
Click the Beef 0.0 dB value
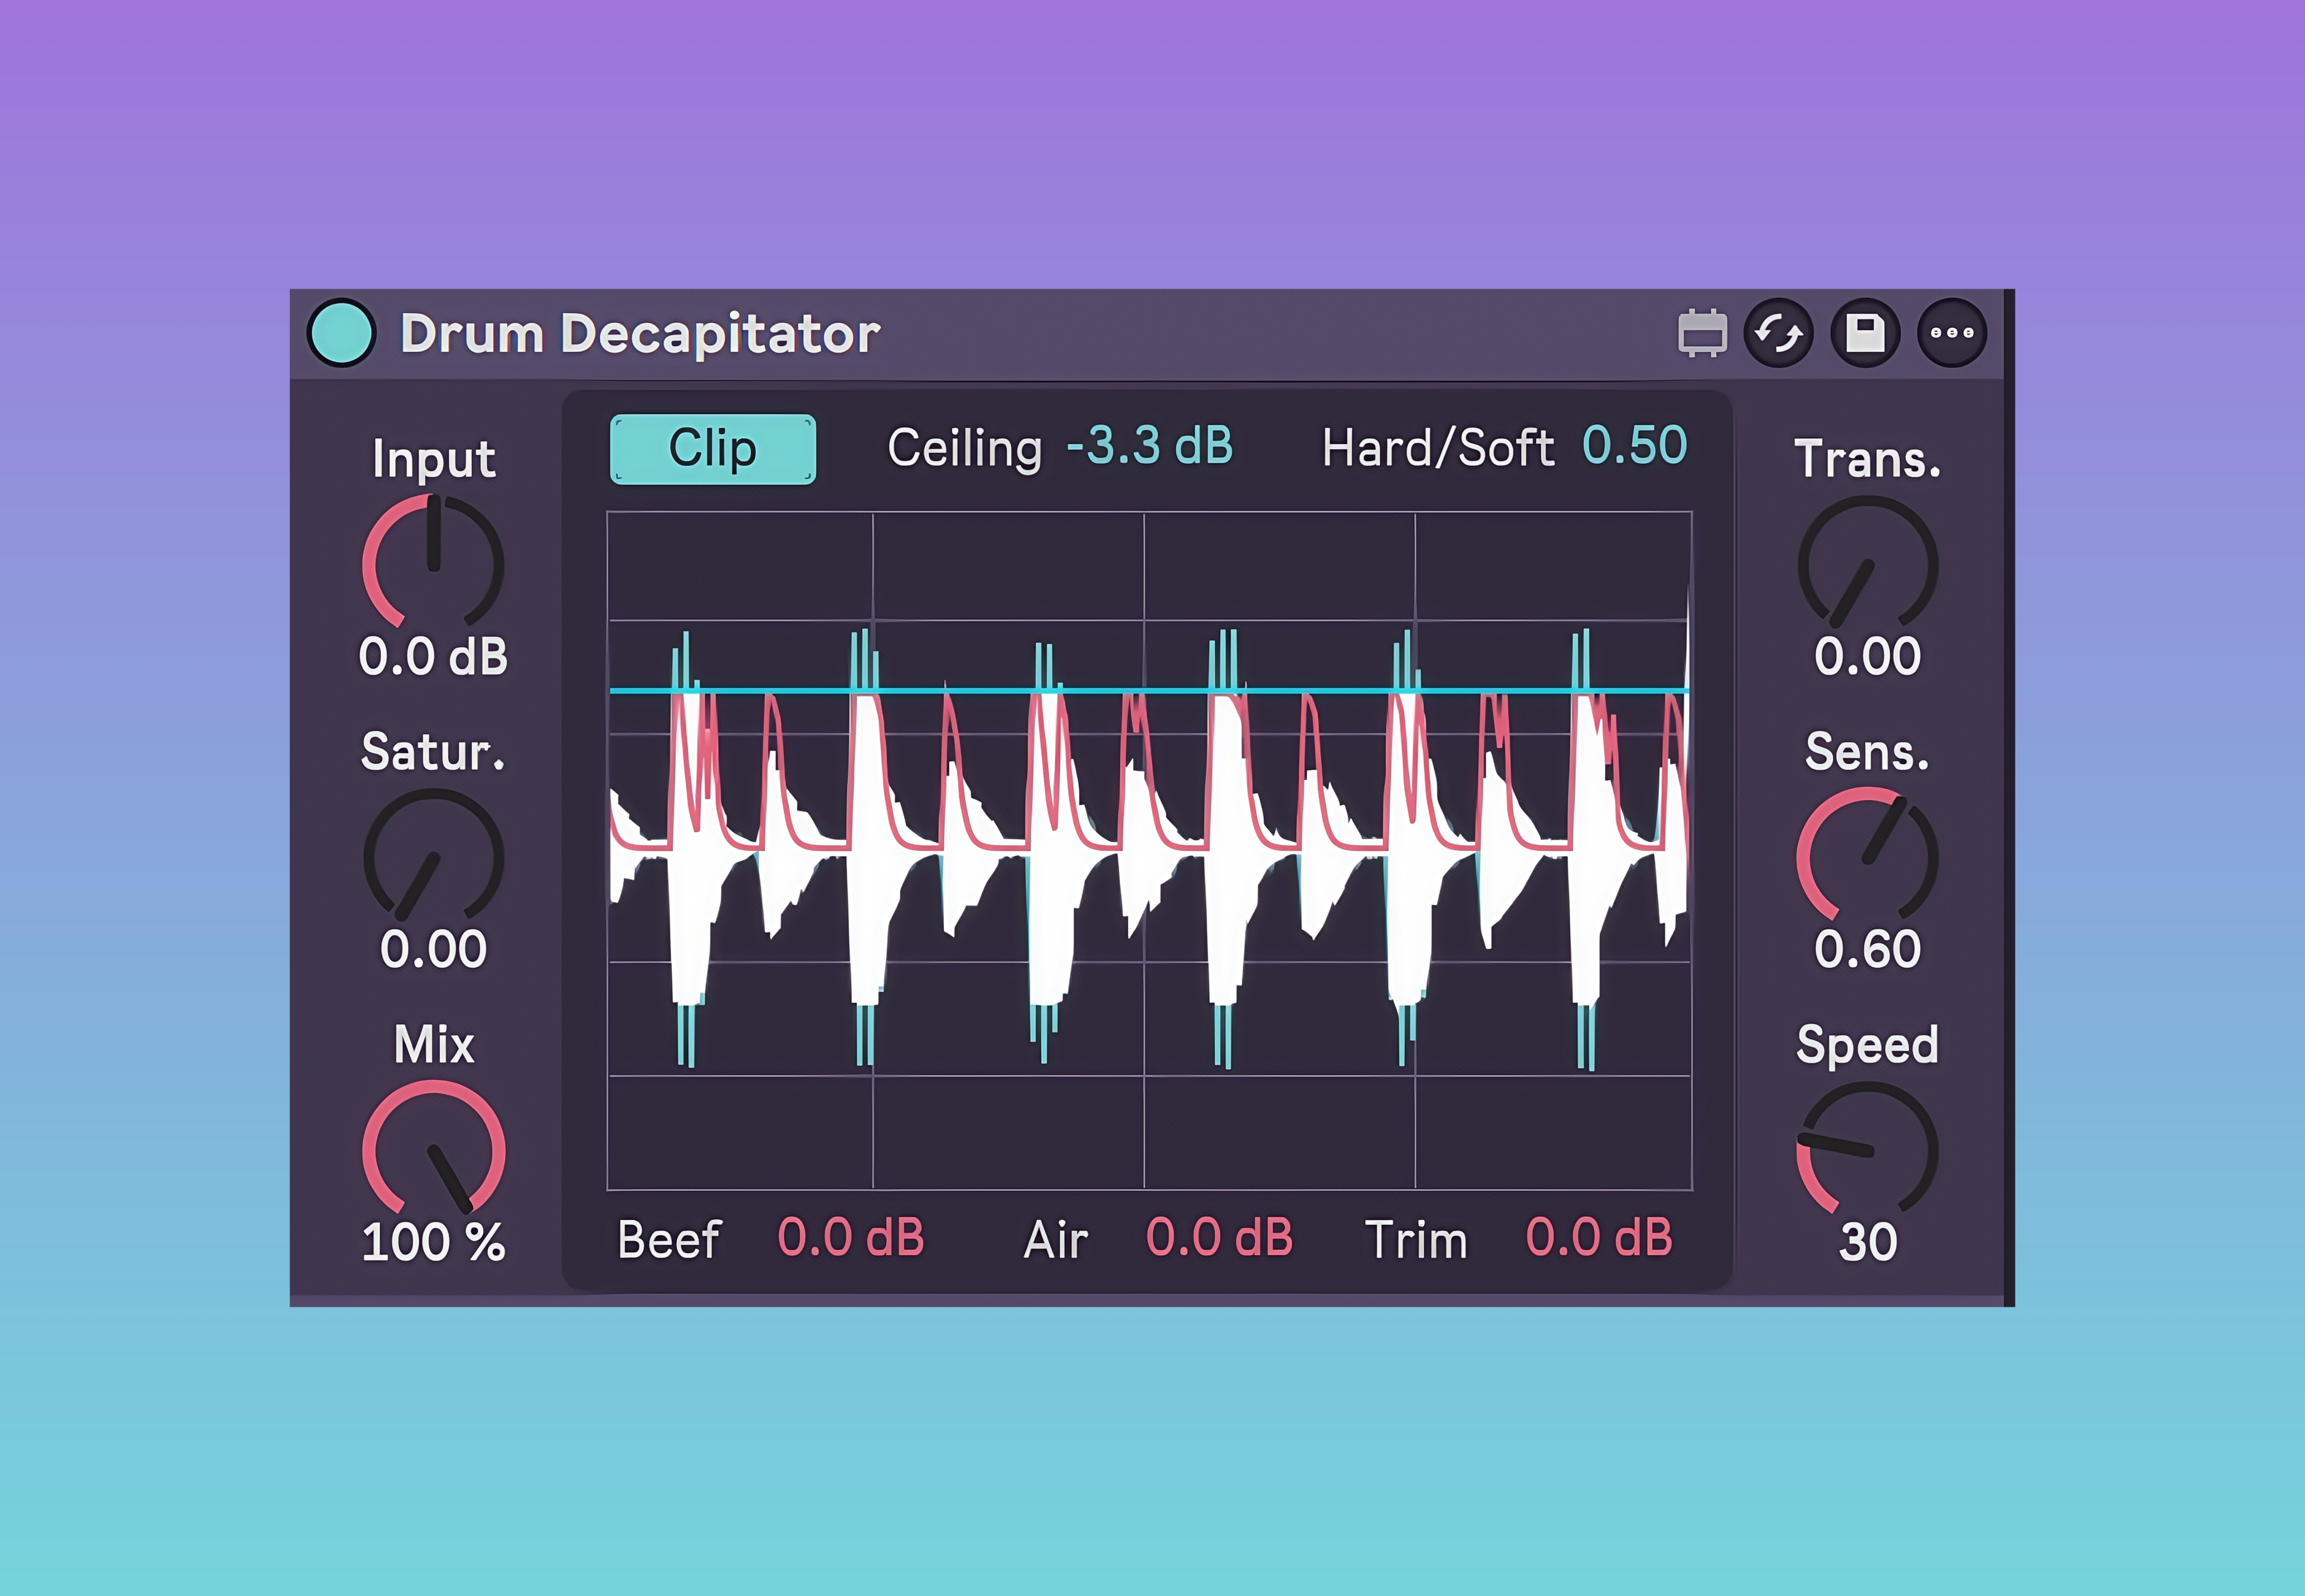(850, 1238)
